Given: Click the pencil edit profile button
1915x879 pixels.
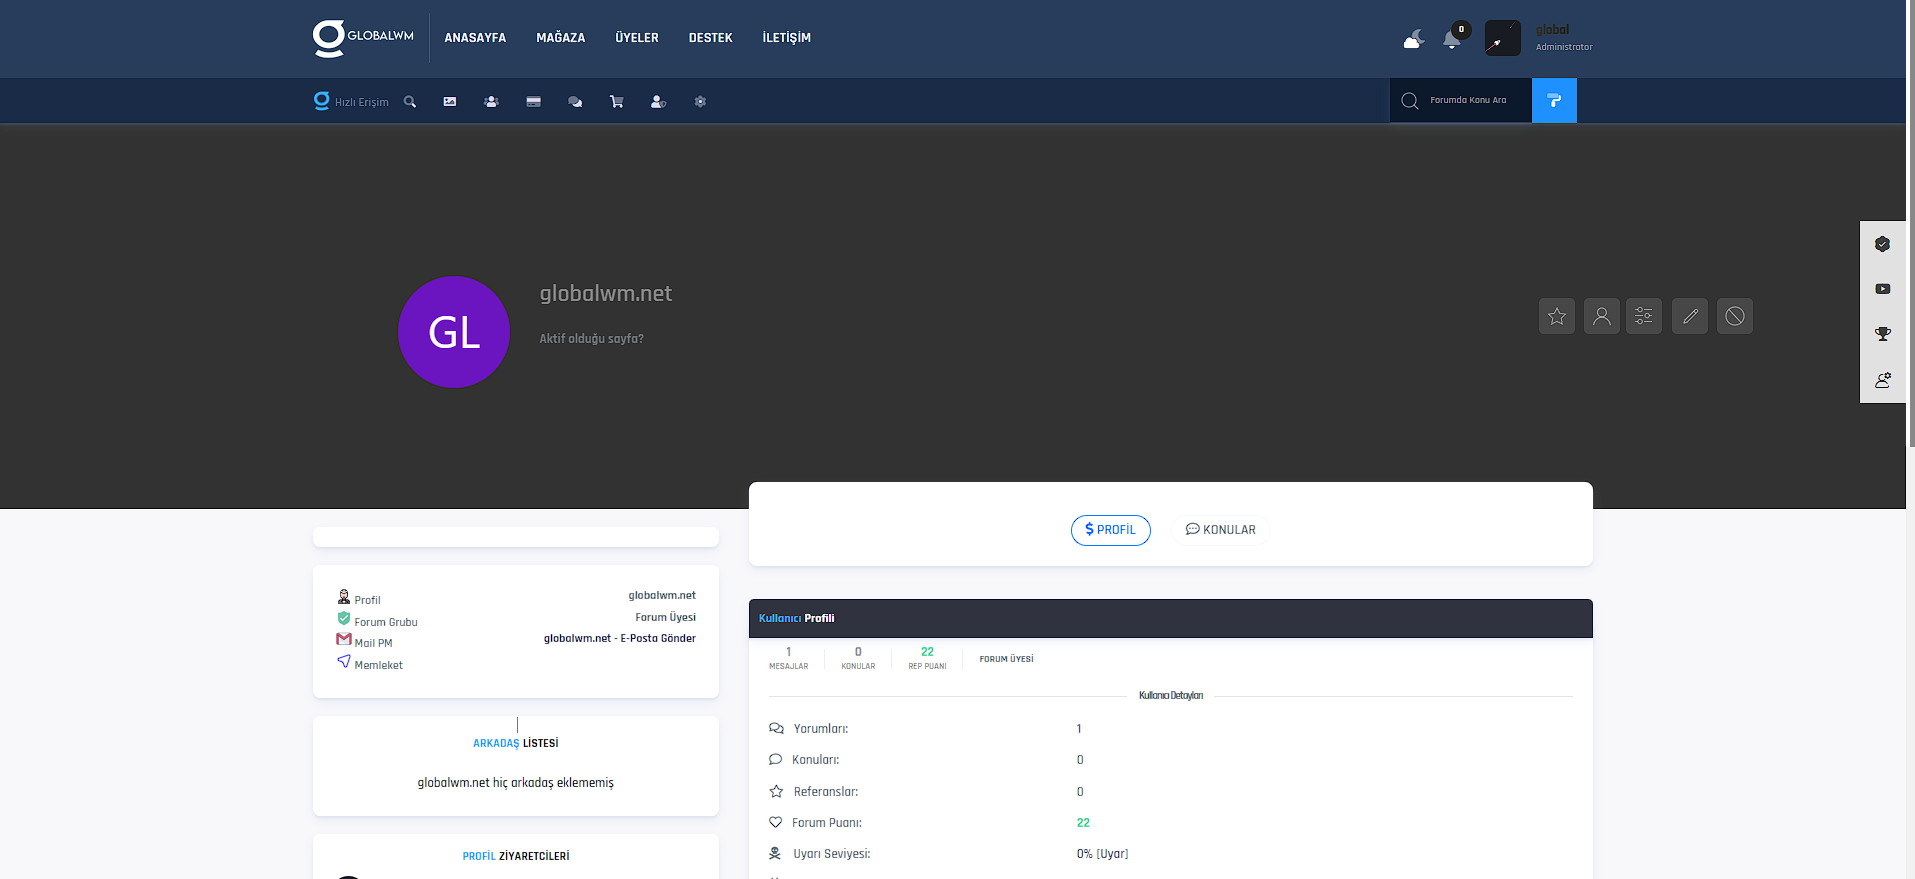Looking at the screenshot, I should click(x=1689, y=317).
